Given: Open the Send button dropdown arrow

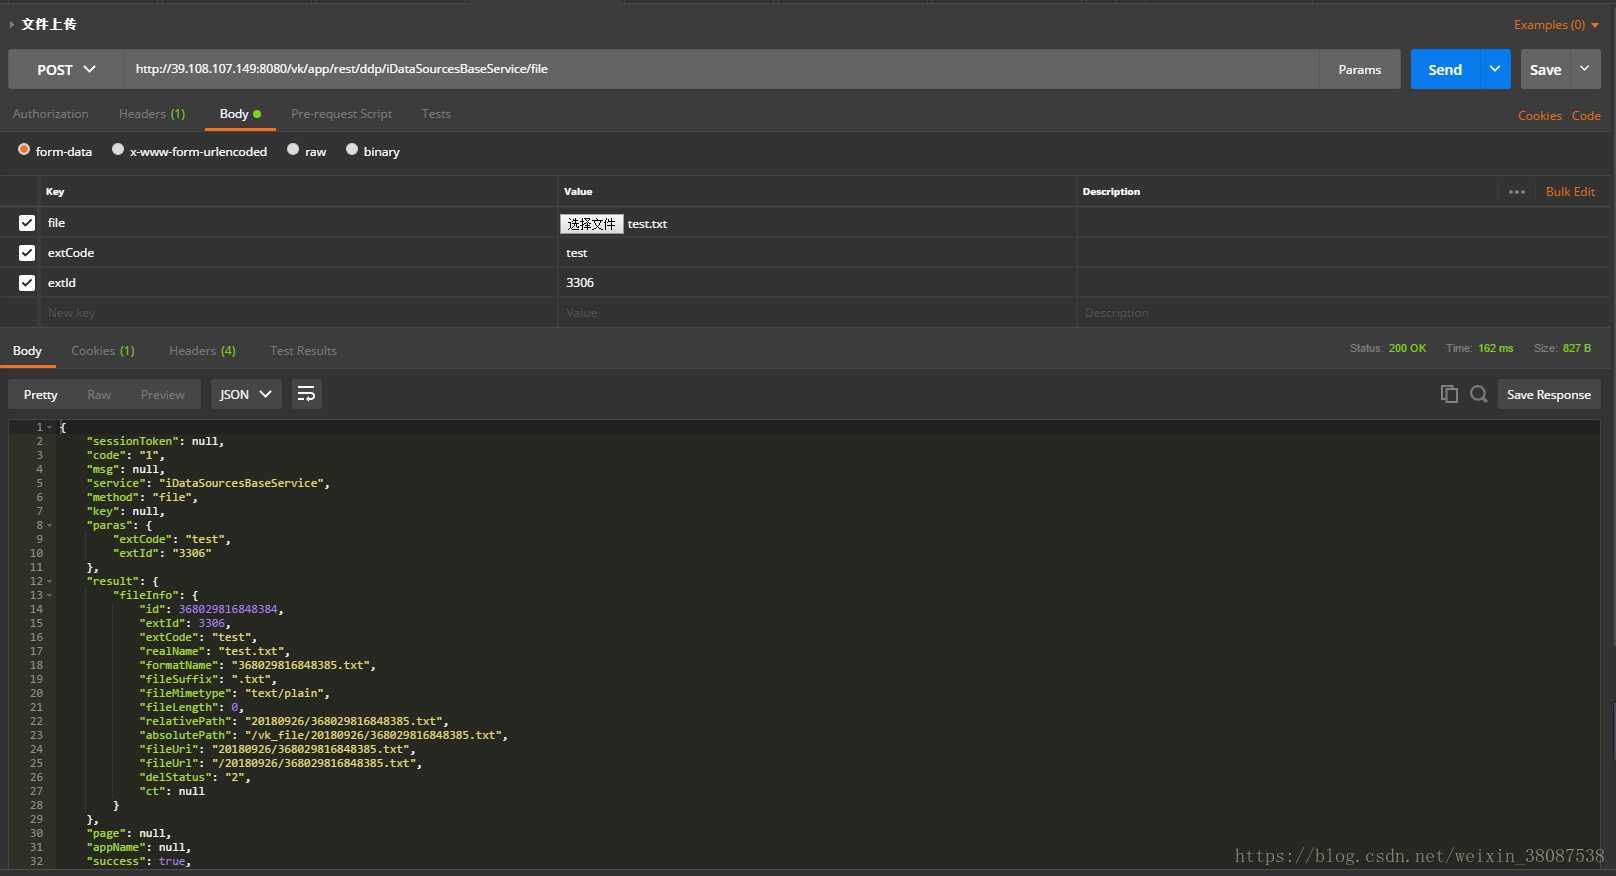Looking at the screenshot, I should pos(1495,70).
